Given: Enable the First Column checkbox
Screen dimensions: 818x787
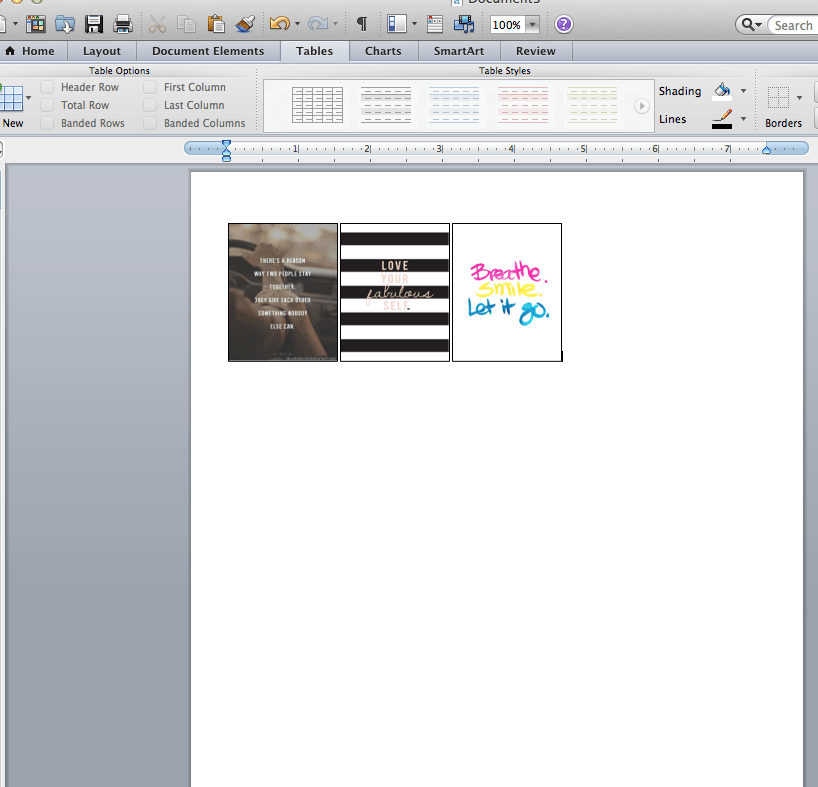Looking at the screenshot, I should (x=150, y=87).
